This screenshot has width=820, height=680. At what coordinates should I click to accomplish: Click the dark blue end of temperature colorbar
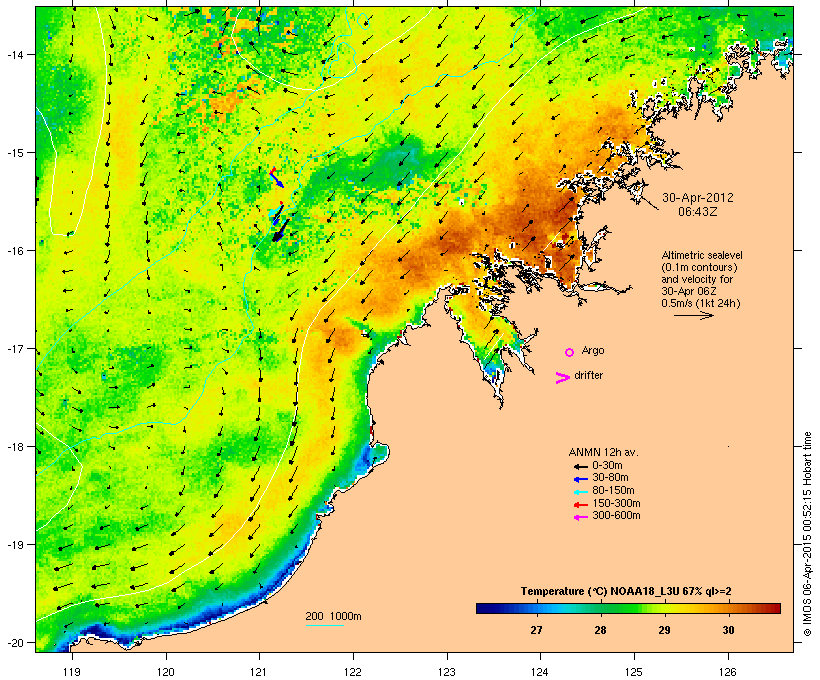coord(482,608)
